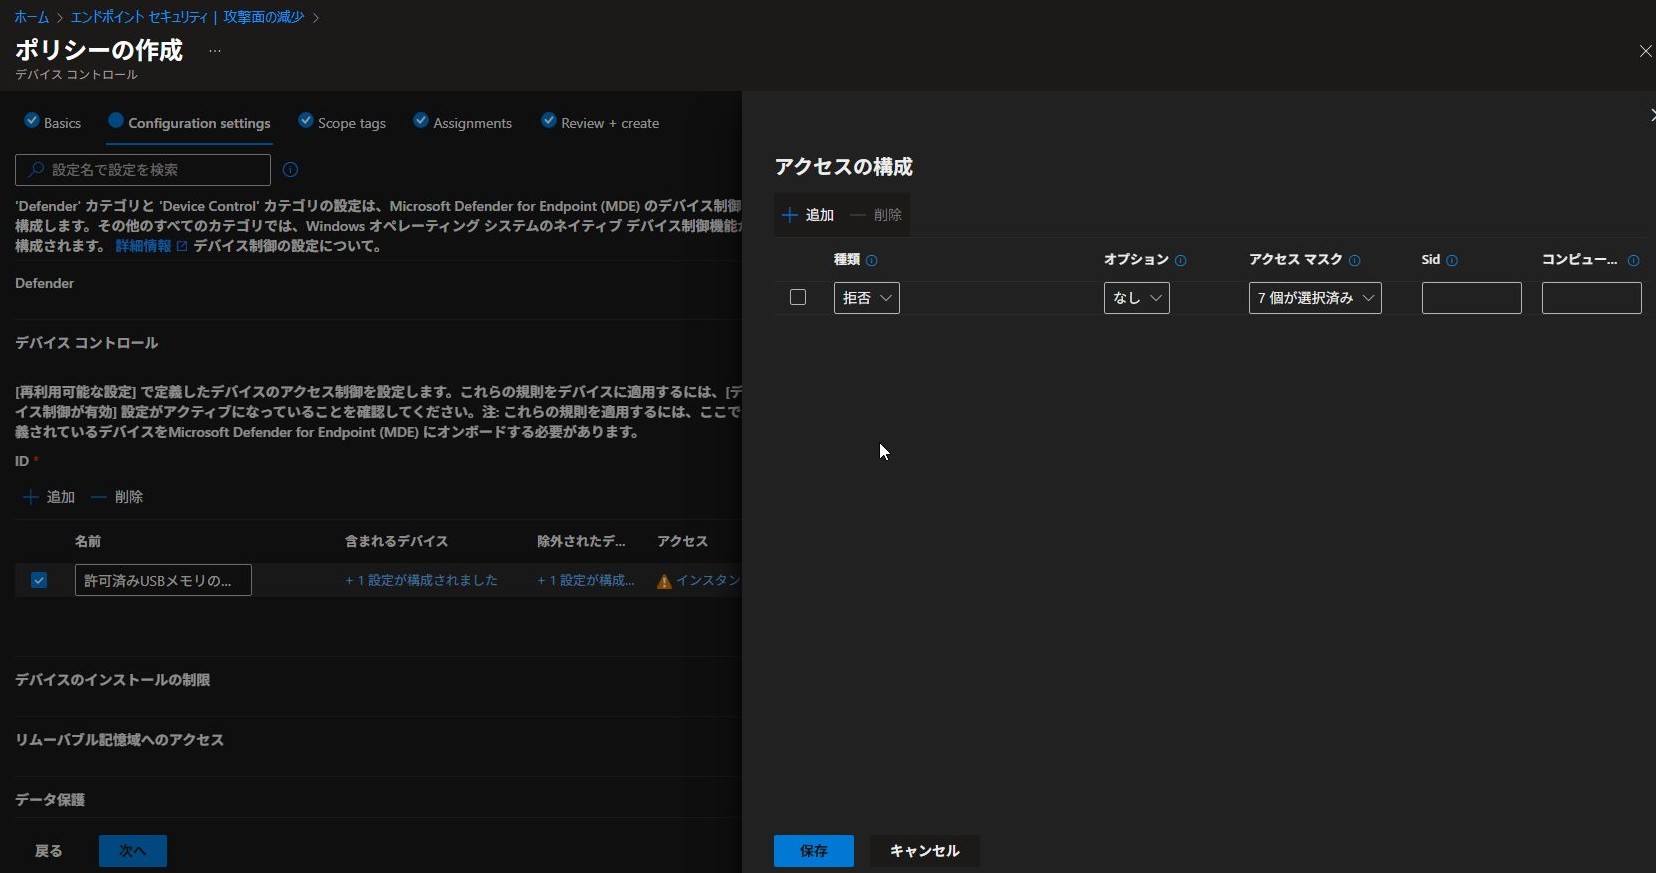Open the 詳細情報 link
The height and width of the screenshot is (873, 1656).
(144, 246)
